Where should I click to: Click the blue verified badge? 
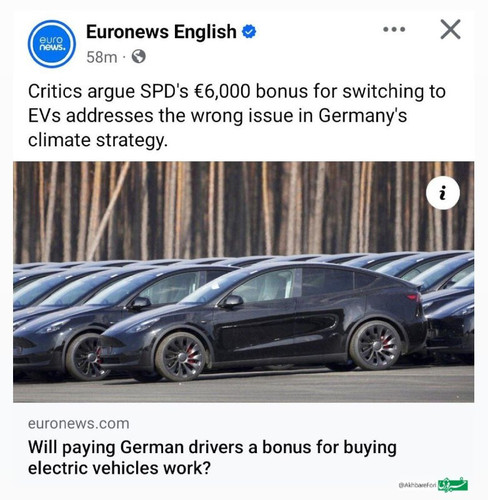coord(249,32)
